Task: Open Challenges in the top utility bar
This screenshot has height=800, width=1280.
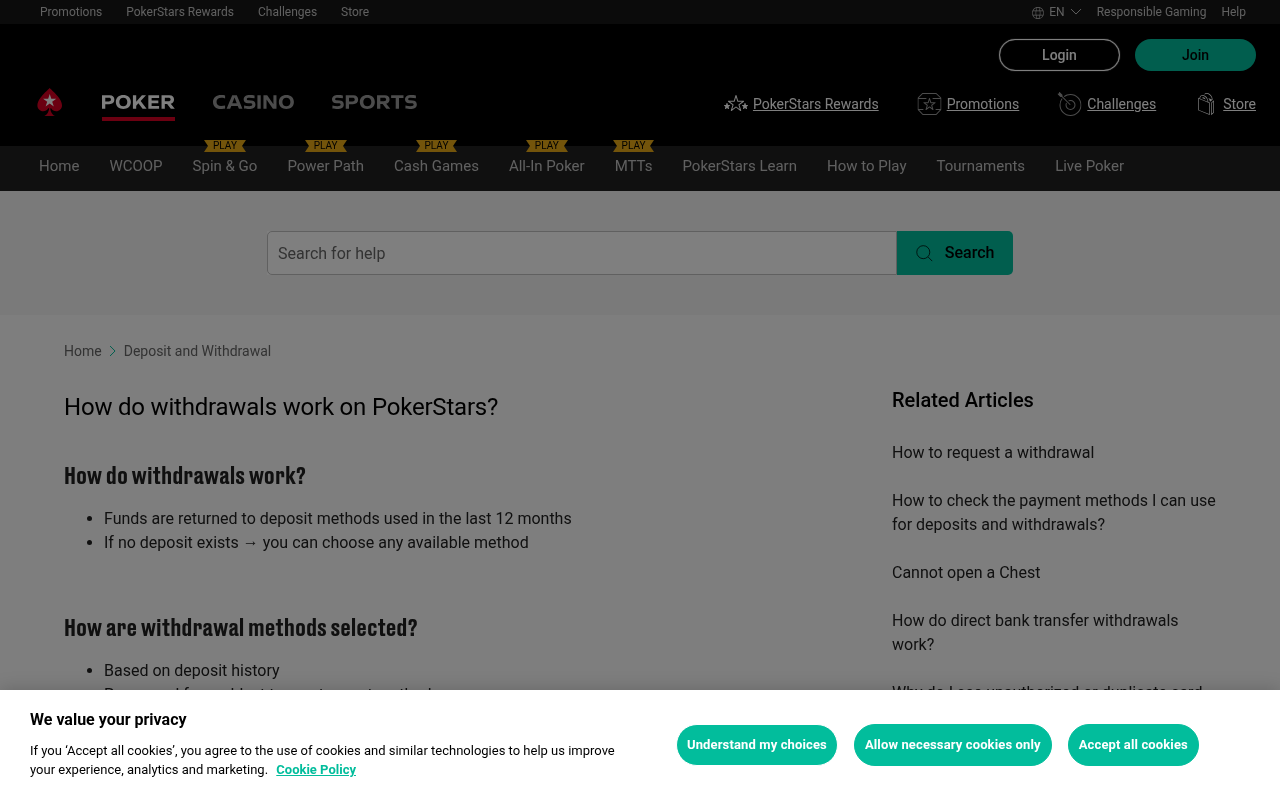Action: (287, 12)
